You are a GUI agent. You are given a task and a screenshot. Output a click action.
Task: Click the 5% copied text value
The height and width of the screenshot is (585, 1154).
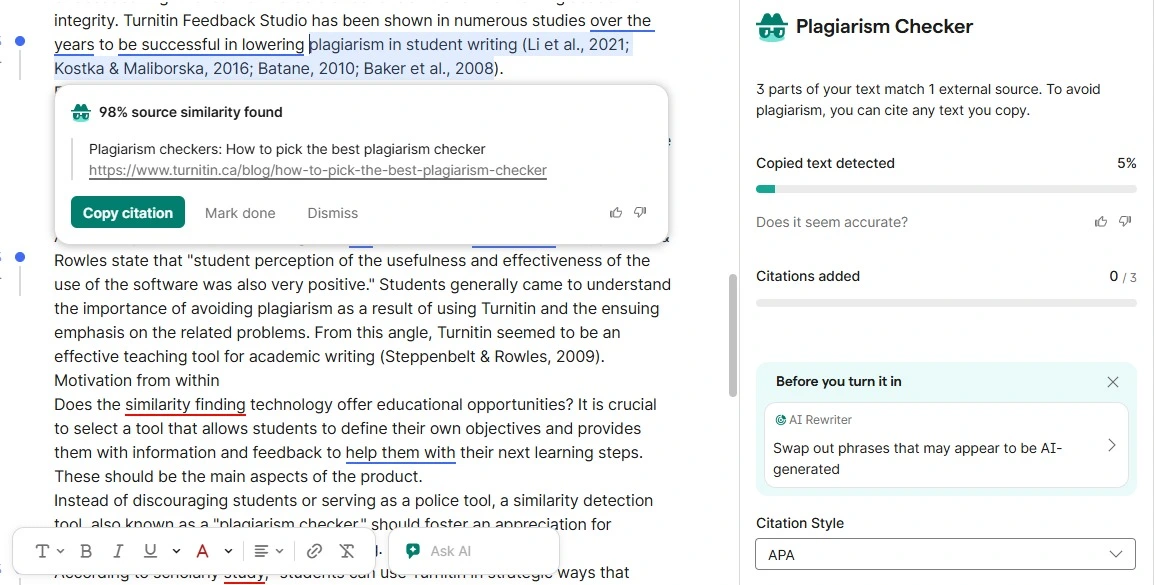[1127, 163]
